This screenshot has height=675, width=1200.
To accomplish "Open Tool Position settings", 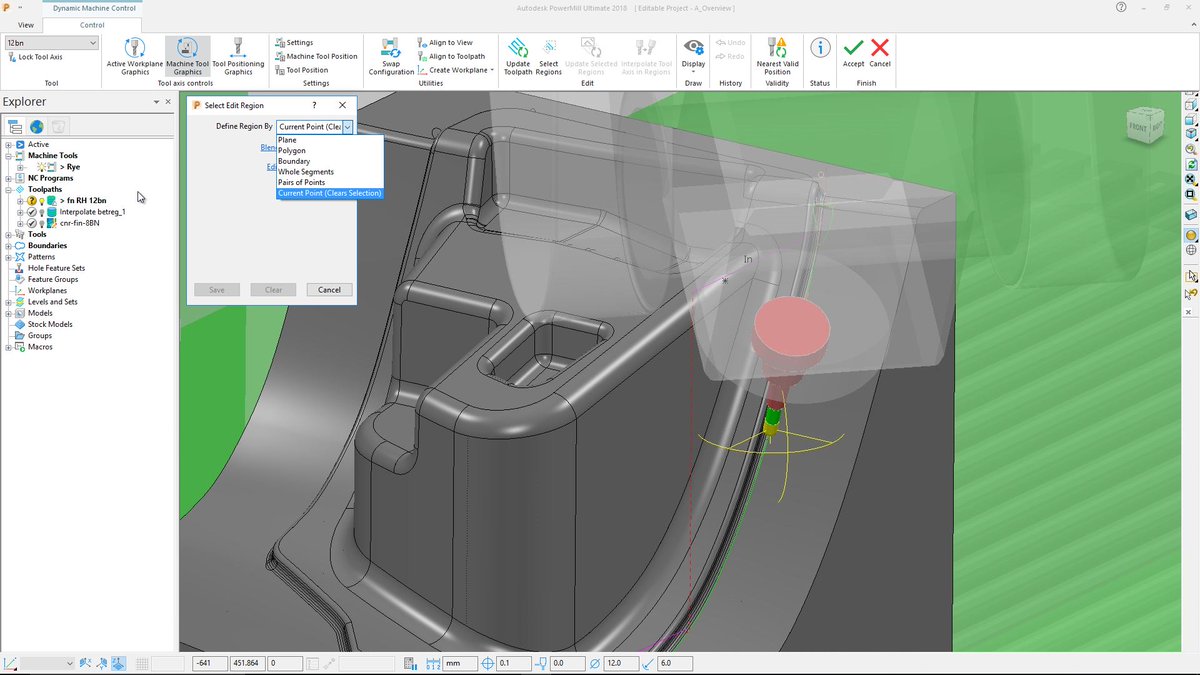I will click(x=302, y=70).
